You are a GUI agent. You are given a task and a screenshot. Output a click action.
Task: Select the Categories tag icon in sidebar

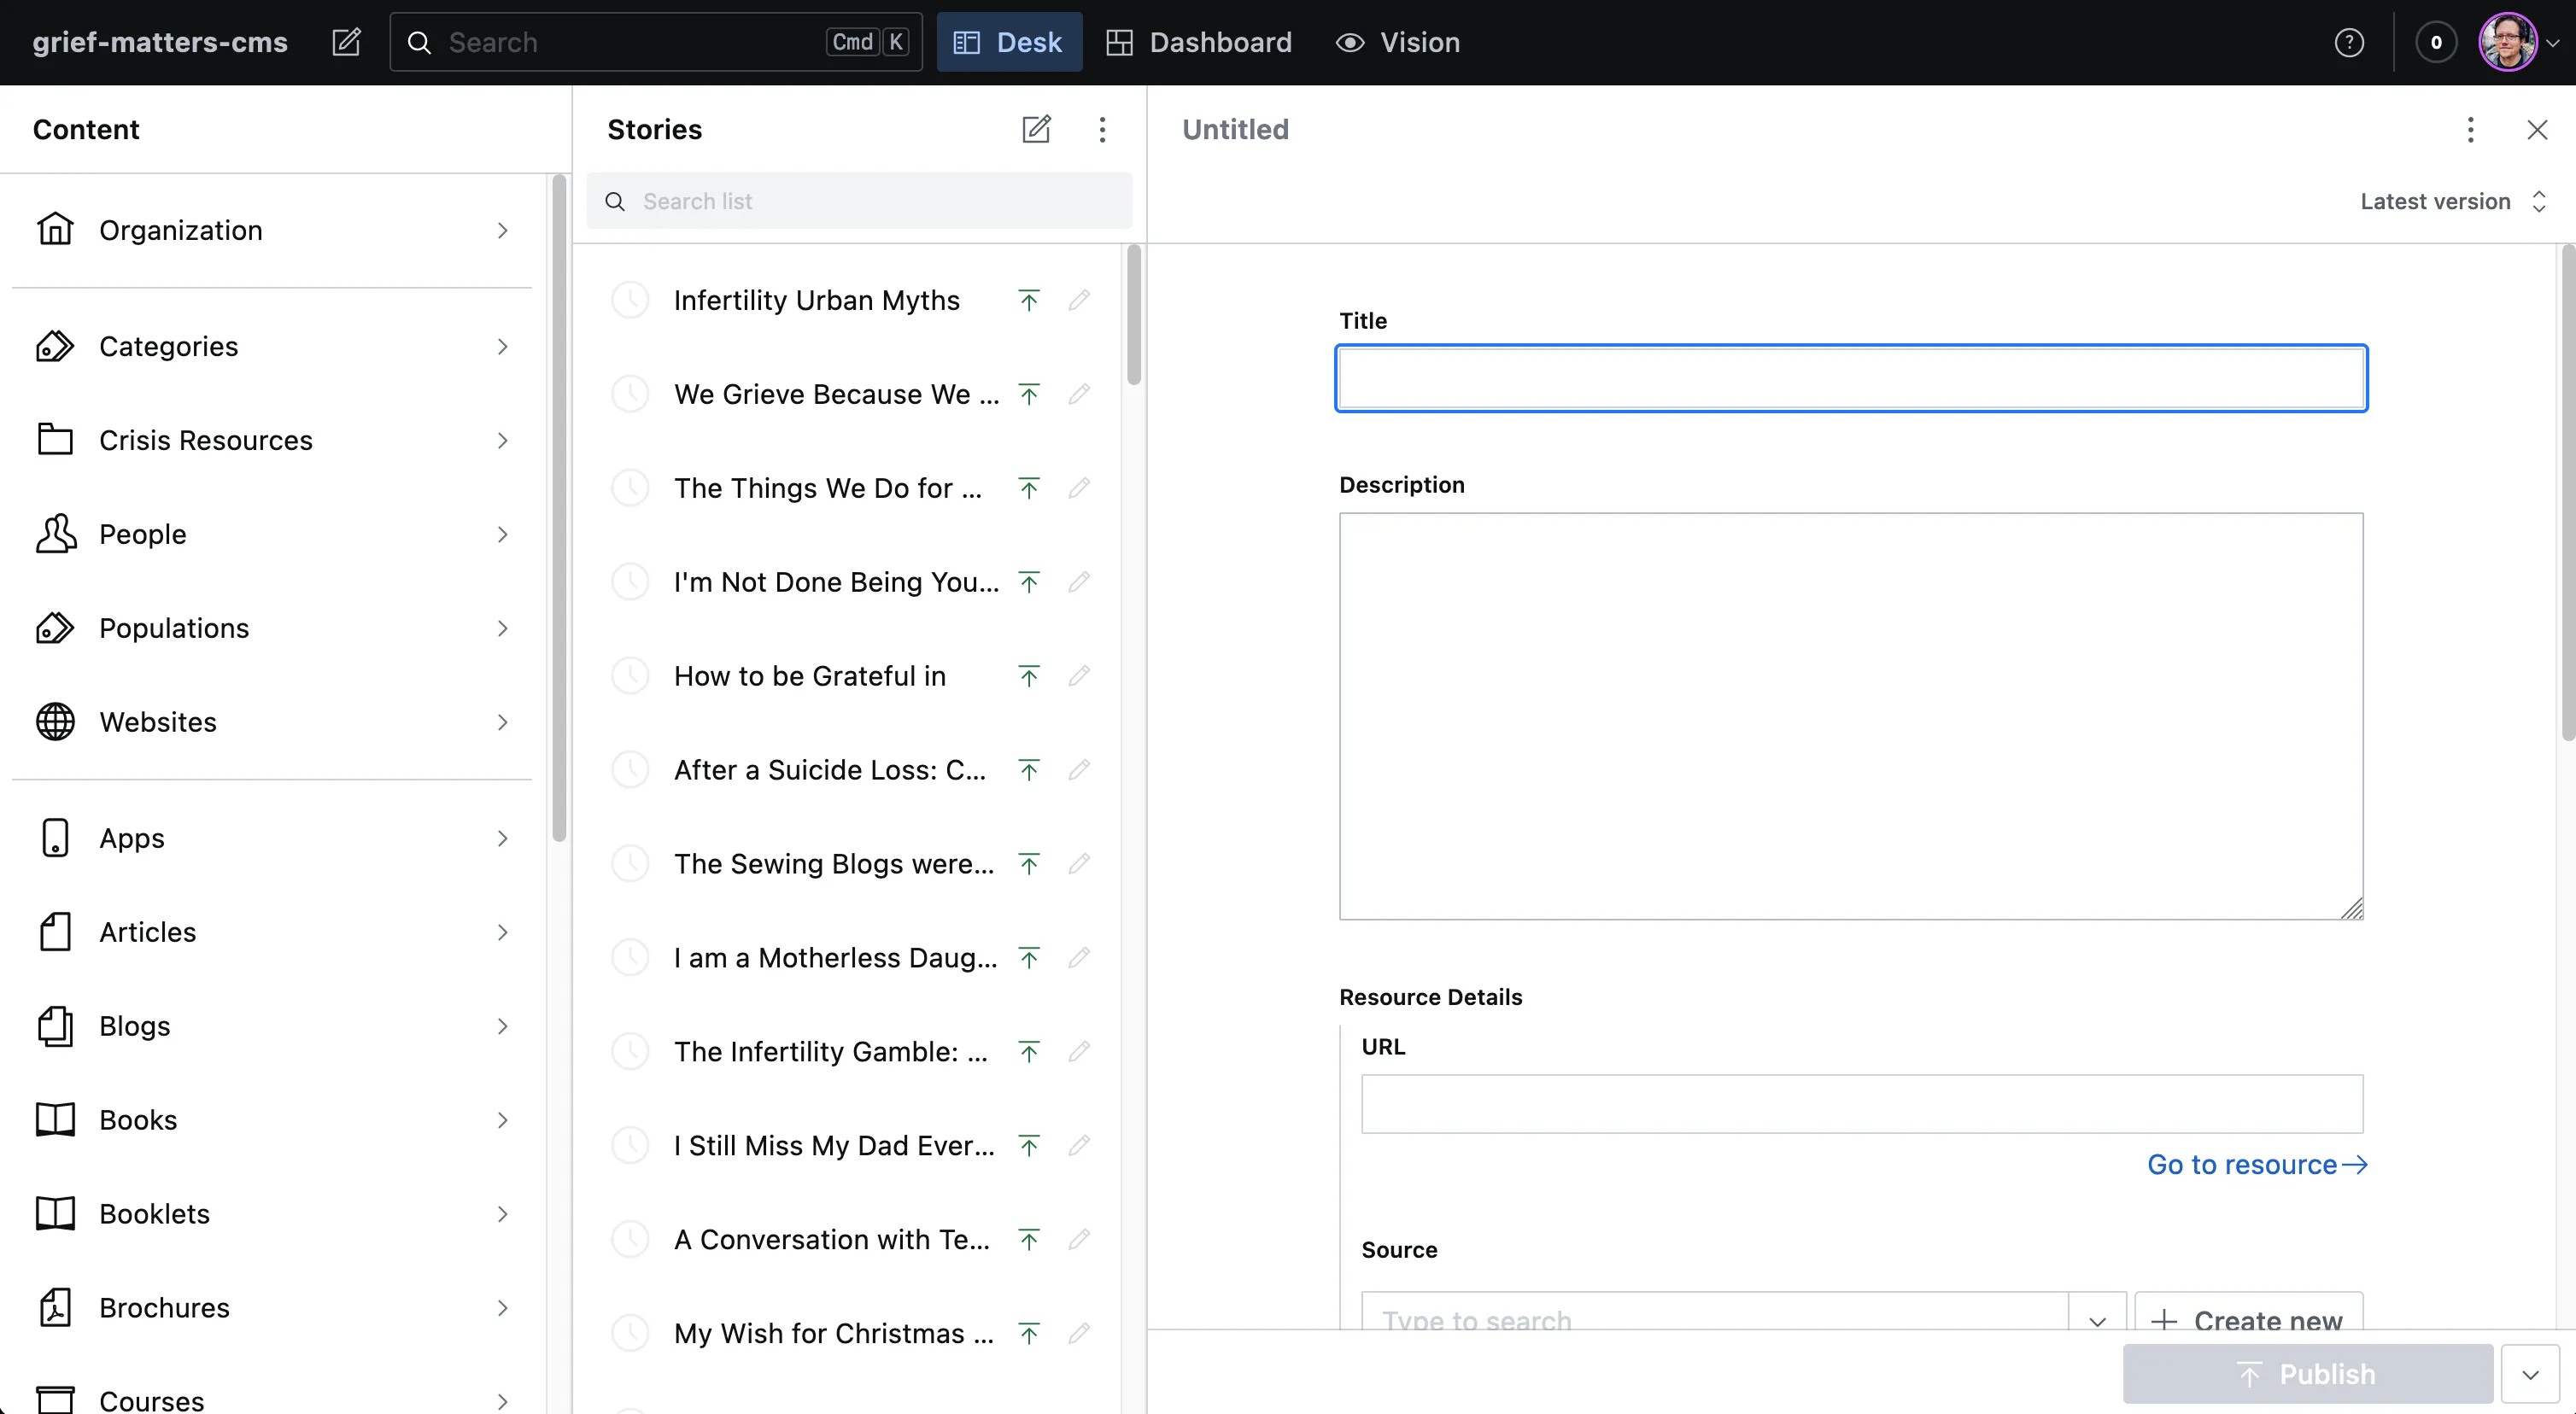[x=55, y=345]
